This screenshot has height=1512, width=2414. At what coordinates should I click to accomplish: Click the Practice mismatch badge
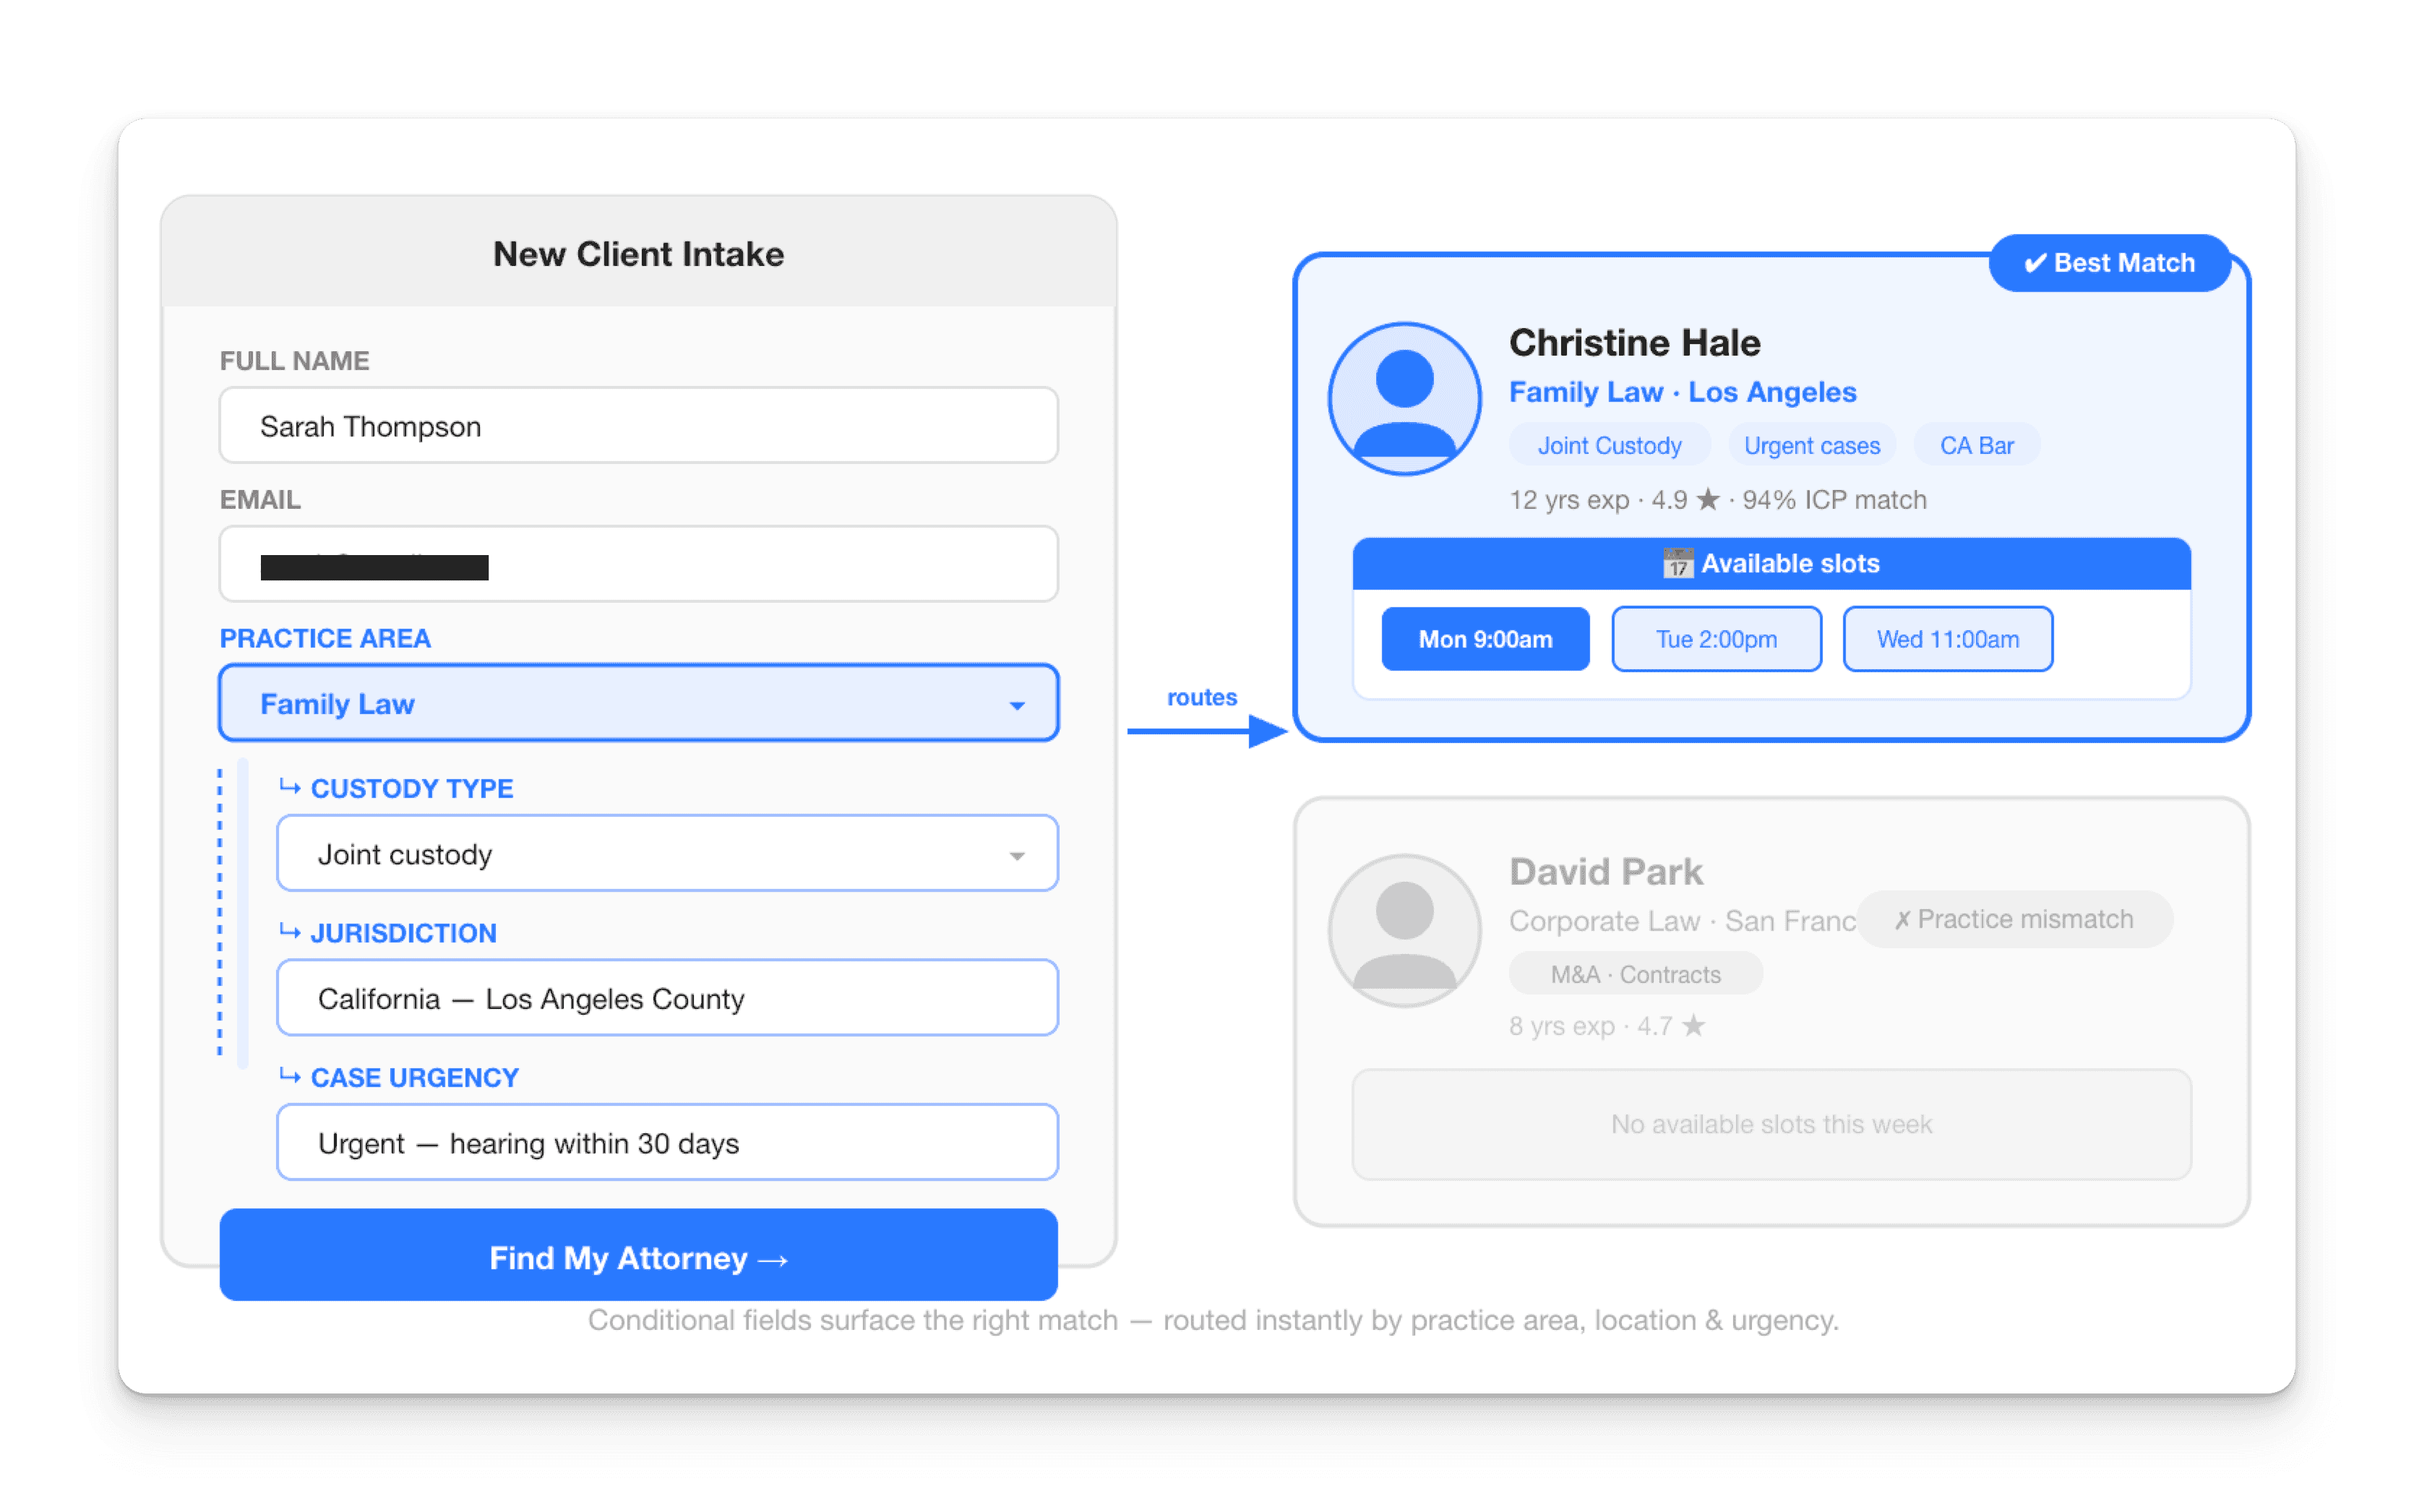coord(2014,919)
